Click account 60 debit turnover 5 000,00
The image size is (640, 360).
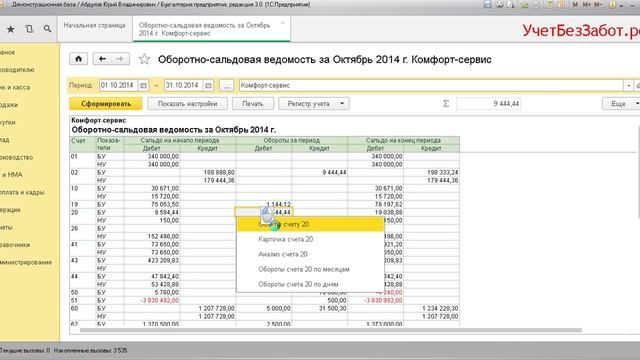pyautogui.click(x=264, y=308)
